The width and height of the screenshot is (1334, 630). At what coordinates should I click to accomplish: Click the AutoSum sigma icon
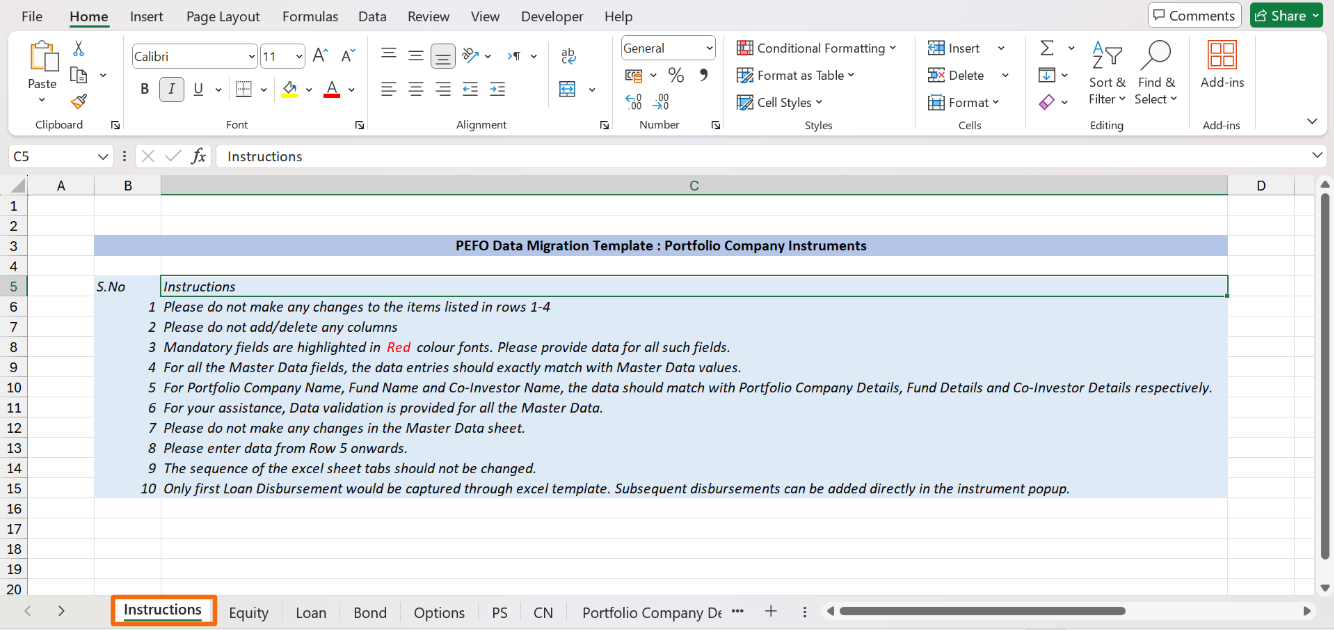coord(1047,48)
